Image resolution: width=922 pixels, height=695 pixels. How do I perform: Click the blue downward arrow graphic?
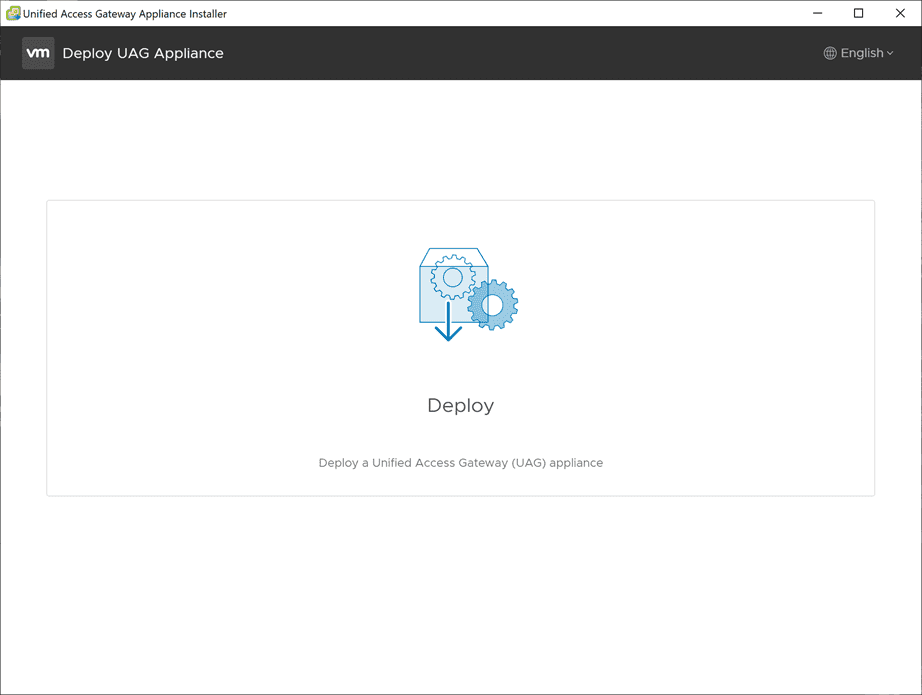[448, 322]
